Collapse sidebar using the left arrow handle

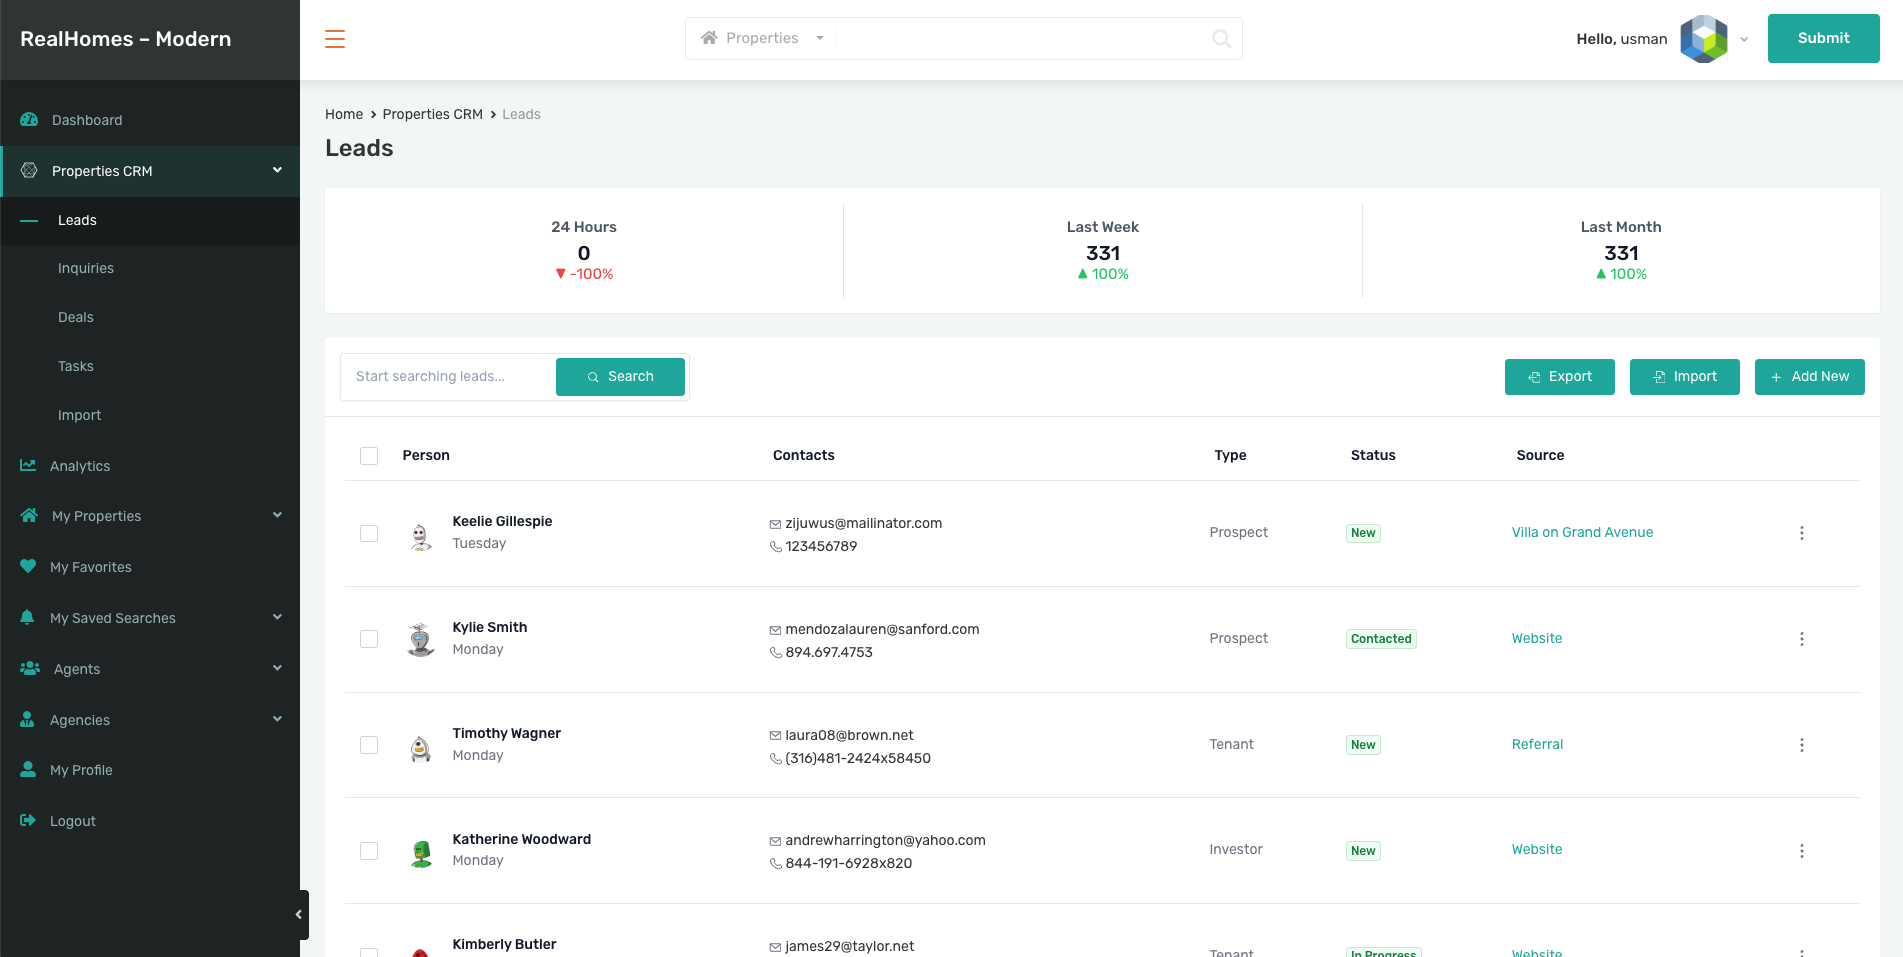point(298,914)
